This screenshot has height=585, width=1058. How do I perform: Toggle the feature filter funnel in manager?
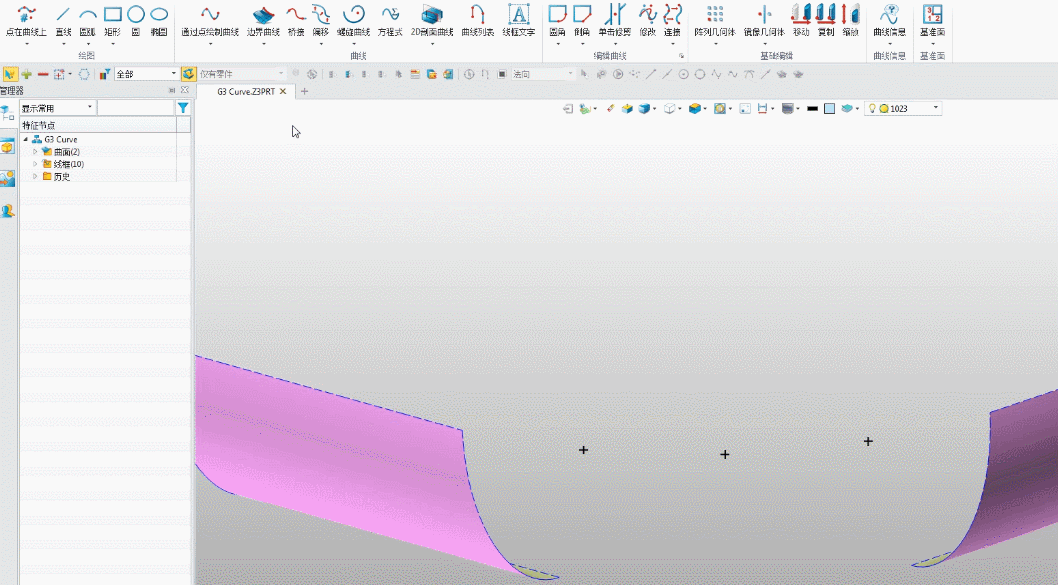point(183,108)
